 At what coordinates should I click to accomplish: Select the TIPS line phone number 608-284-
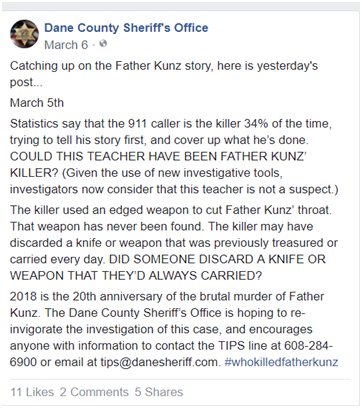click(x=309, y=345)
